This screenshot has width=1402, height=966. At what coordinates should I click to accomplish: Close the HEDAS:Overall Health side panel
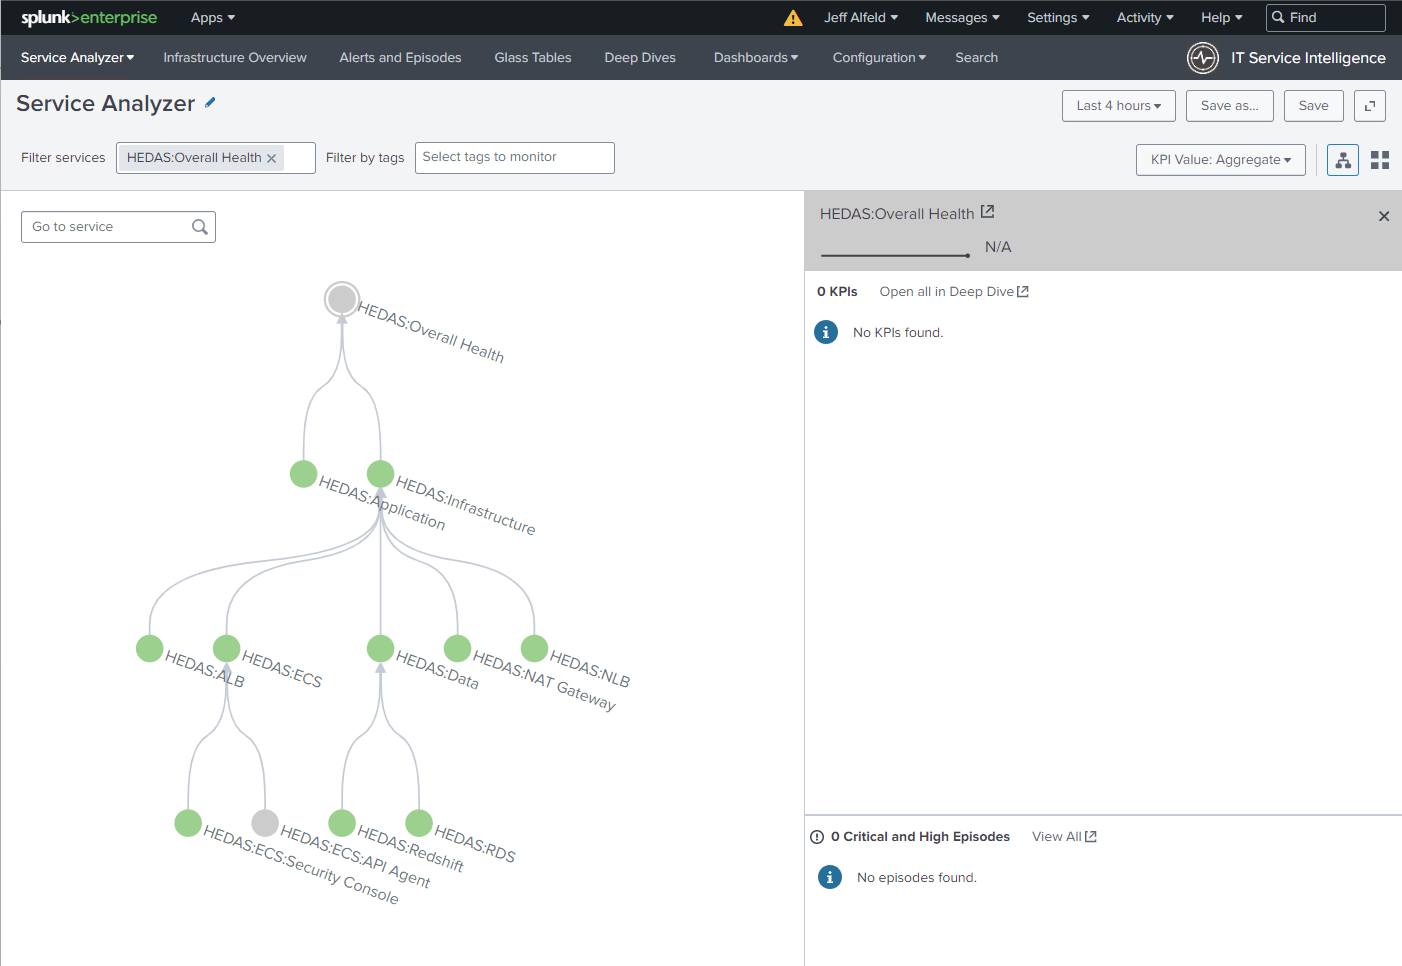click(1384, 216)
